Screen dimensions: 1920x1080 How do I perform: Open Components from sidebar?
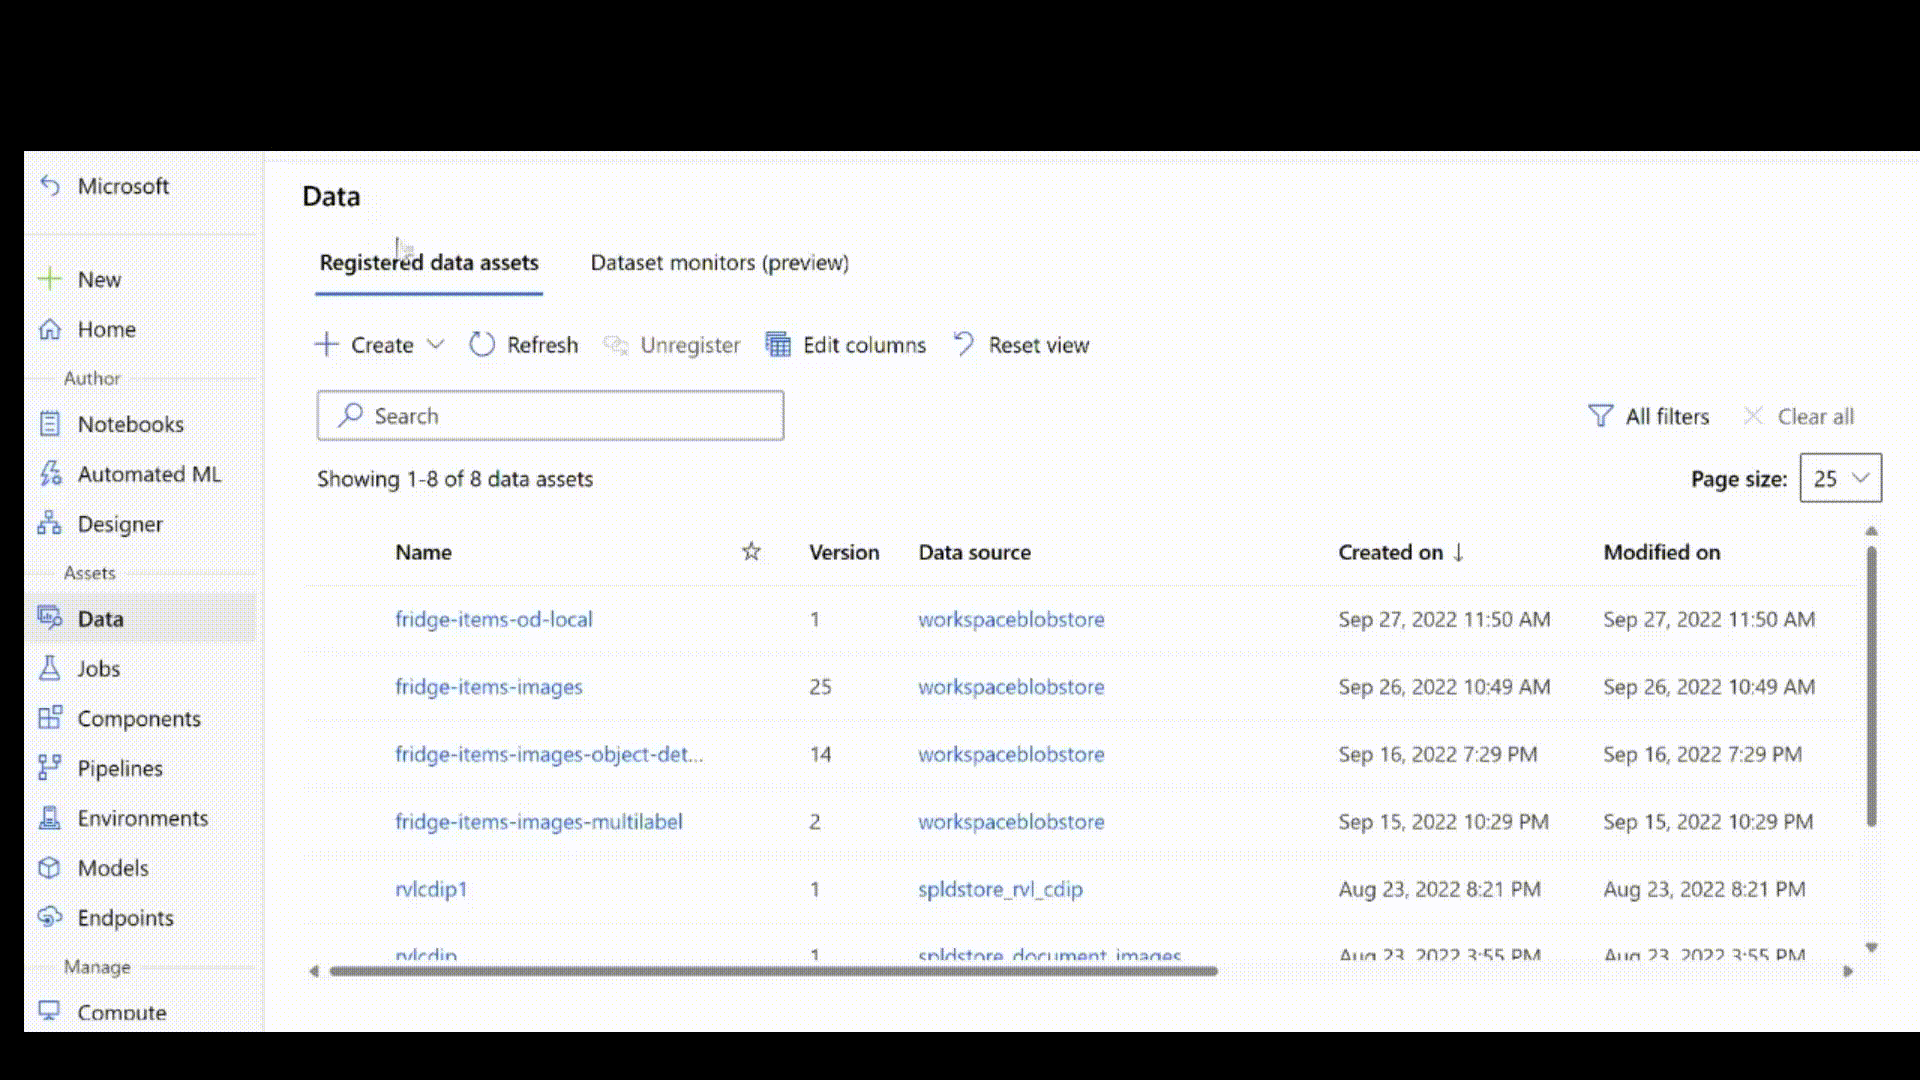pos(138,719)
